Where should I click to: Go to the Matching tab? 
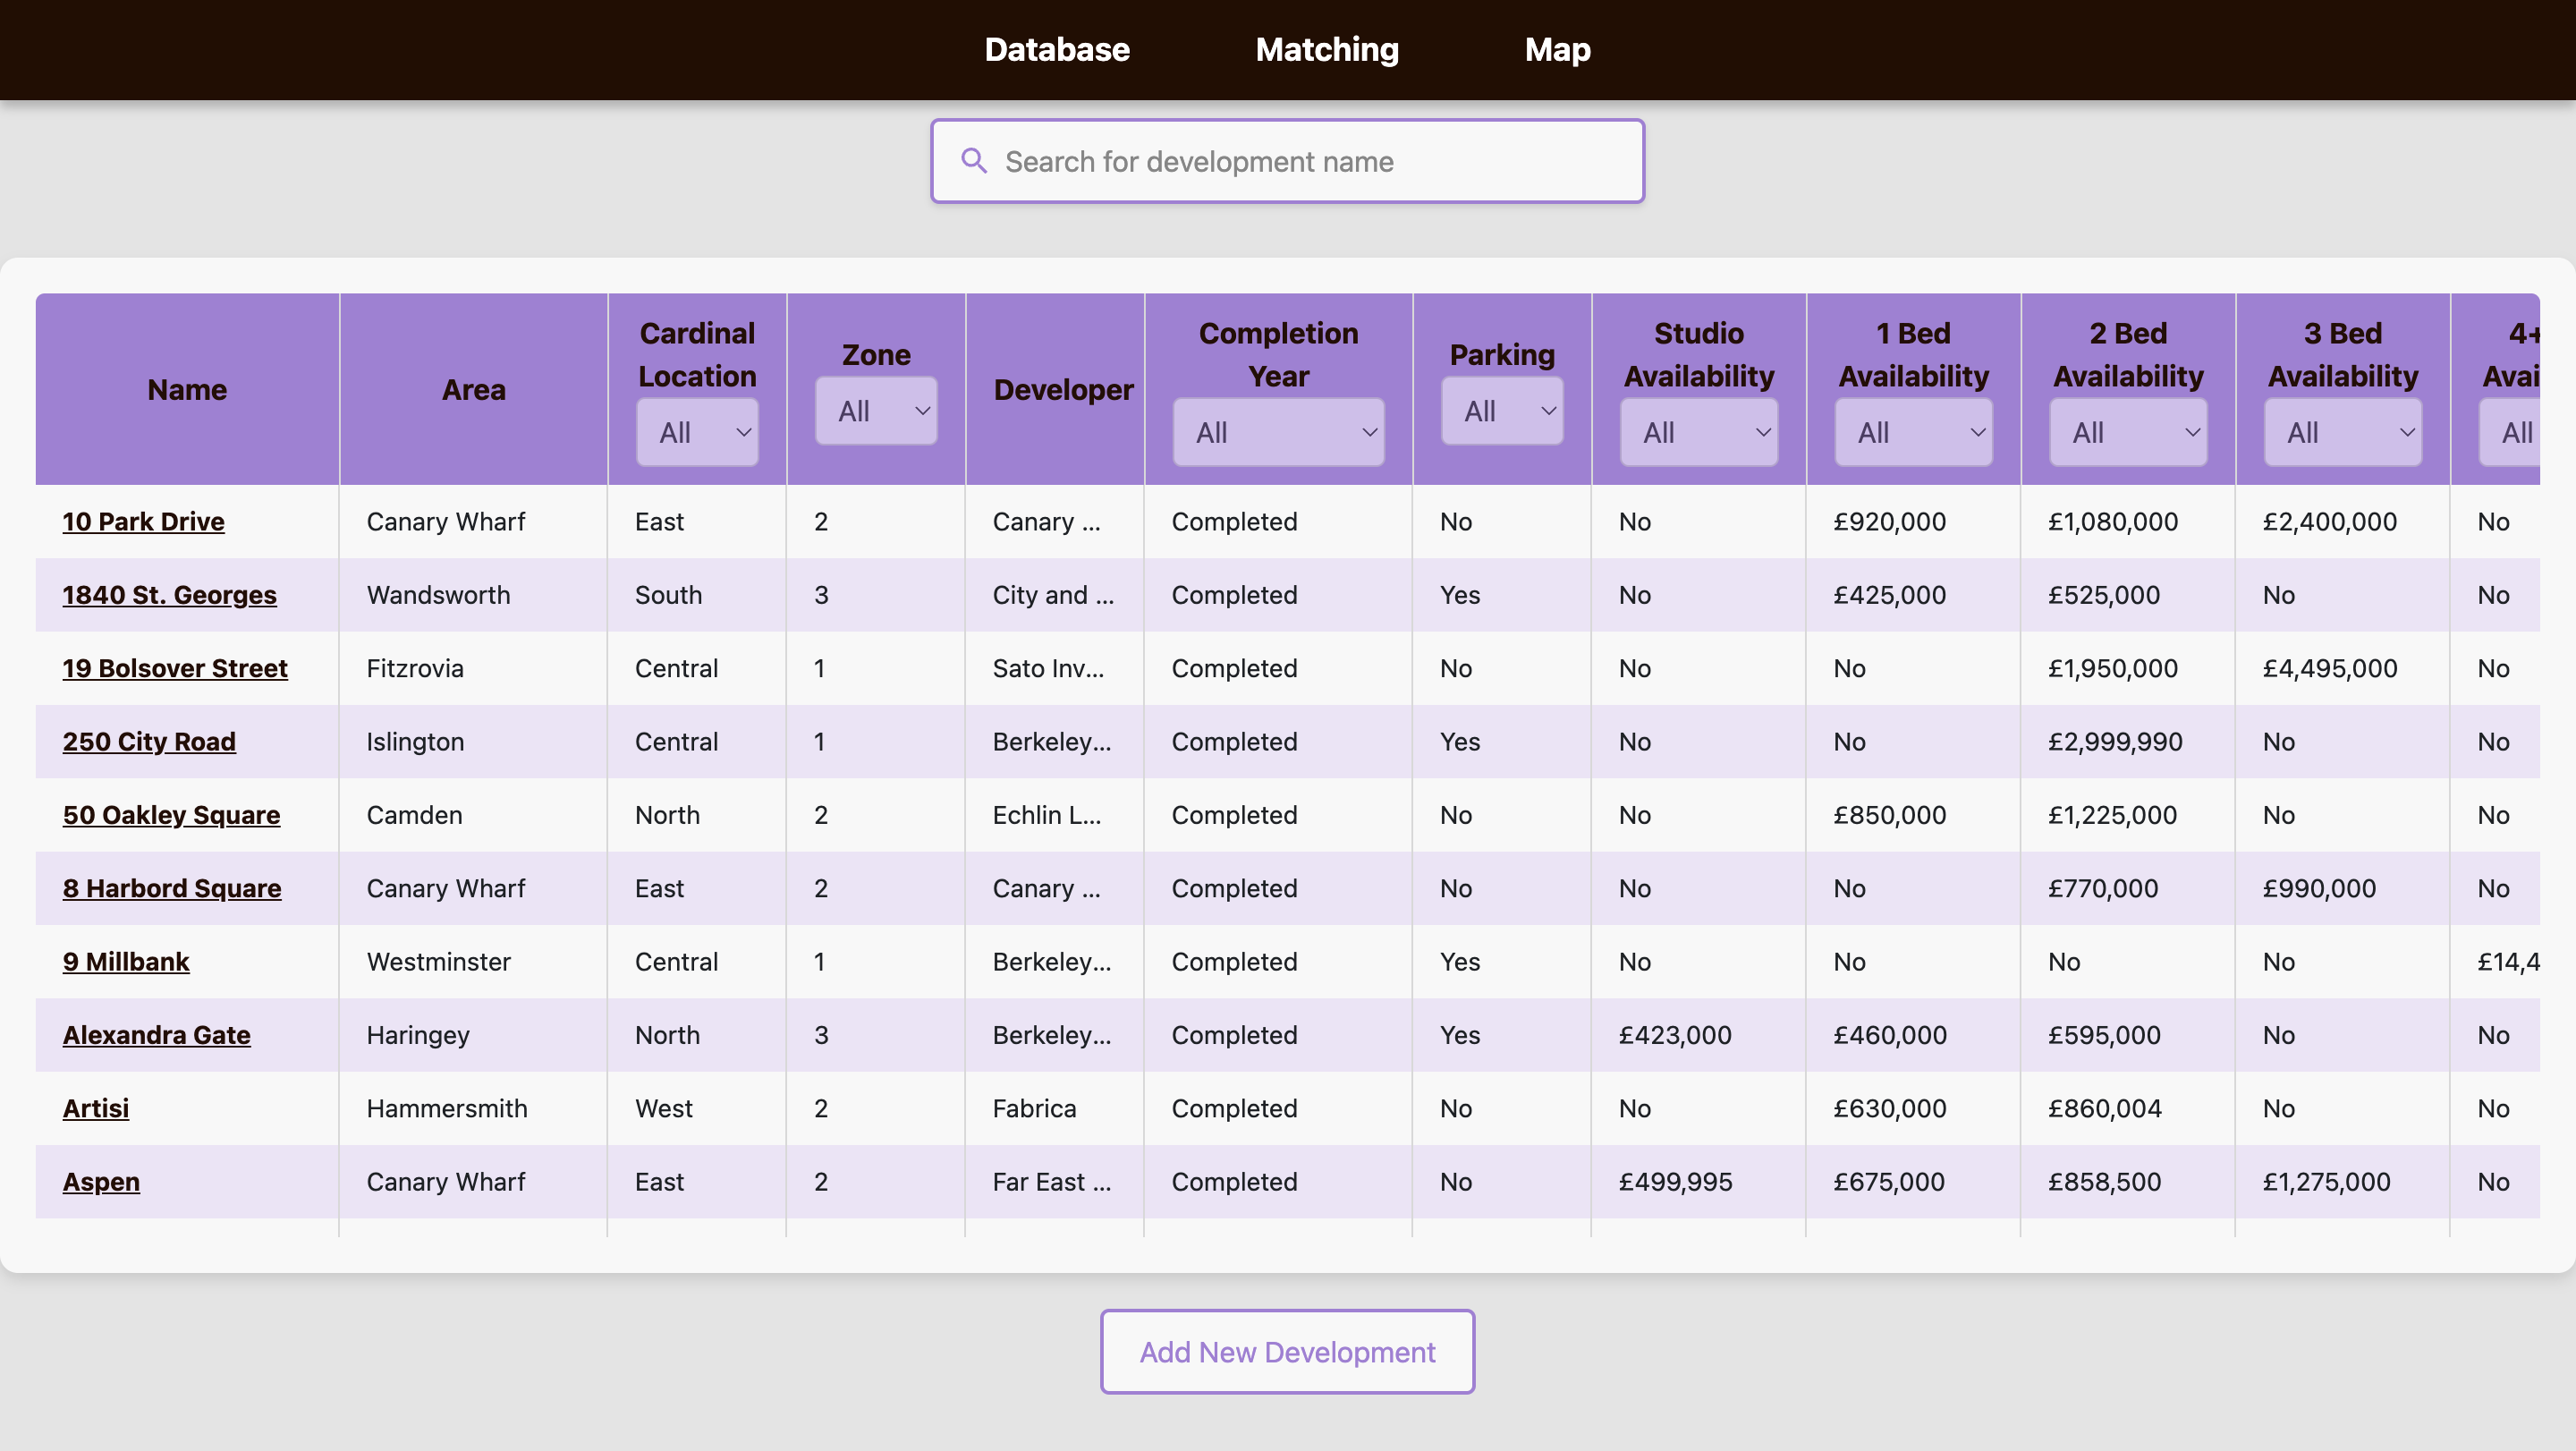pyautogui.click(x=1327, y=49)
